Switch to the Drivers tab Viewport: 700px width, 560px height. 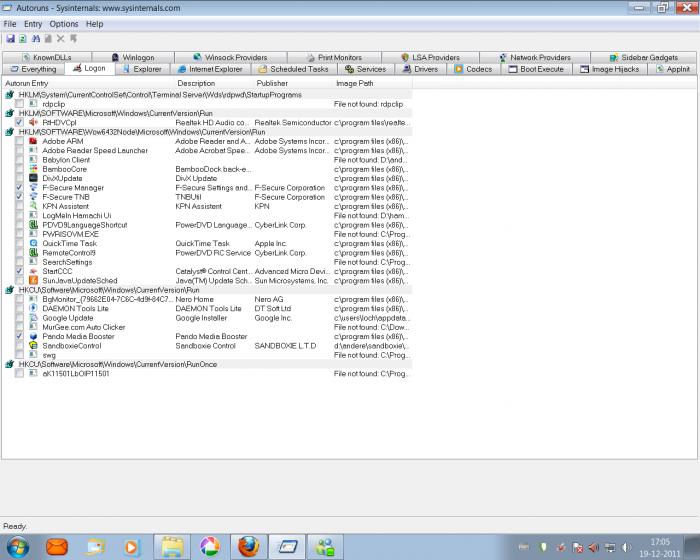[420, 69]
